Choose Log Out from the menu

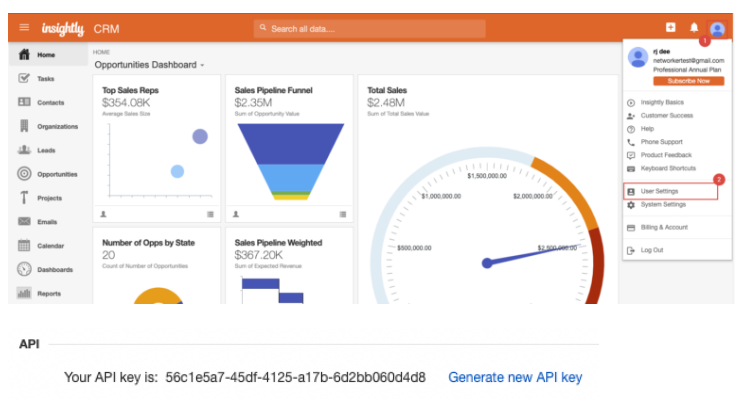tap(651, 250)
